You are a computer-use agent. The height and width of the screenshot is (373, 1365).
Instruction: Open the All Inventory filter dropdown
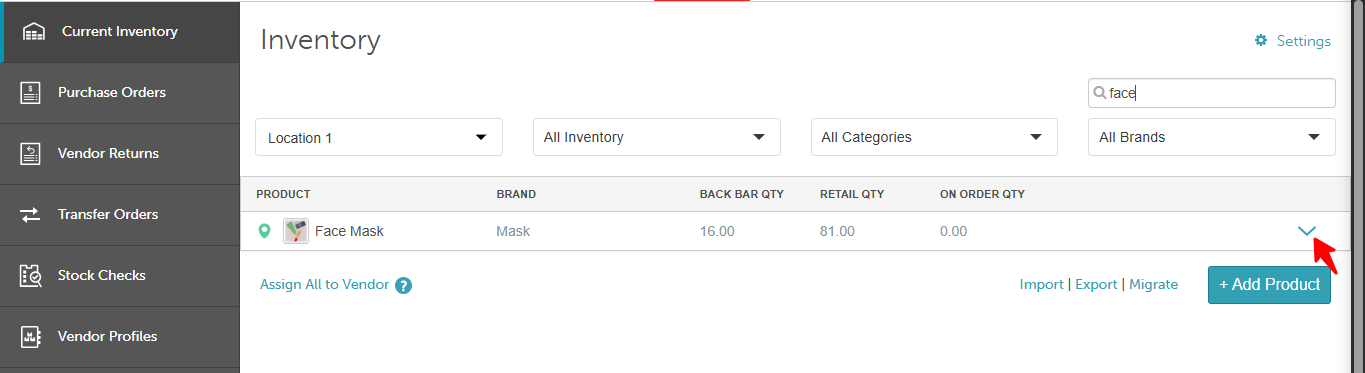point(657,137)
